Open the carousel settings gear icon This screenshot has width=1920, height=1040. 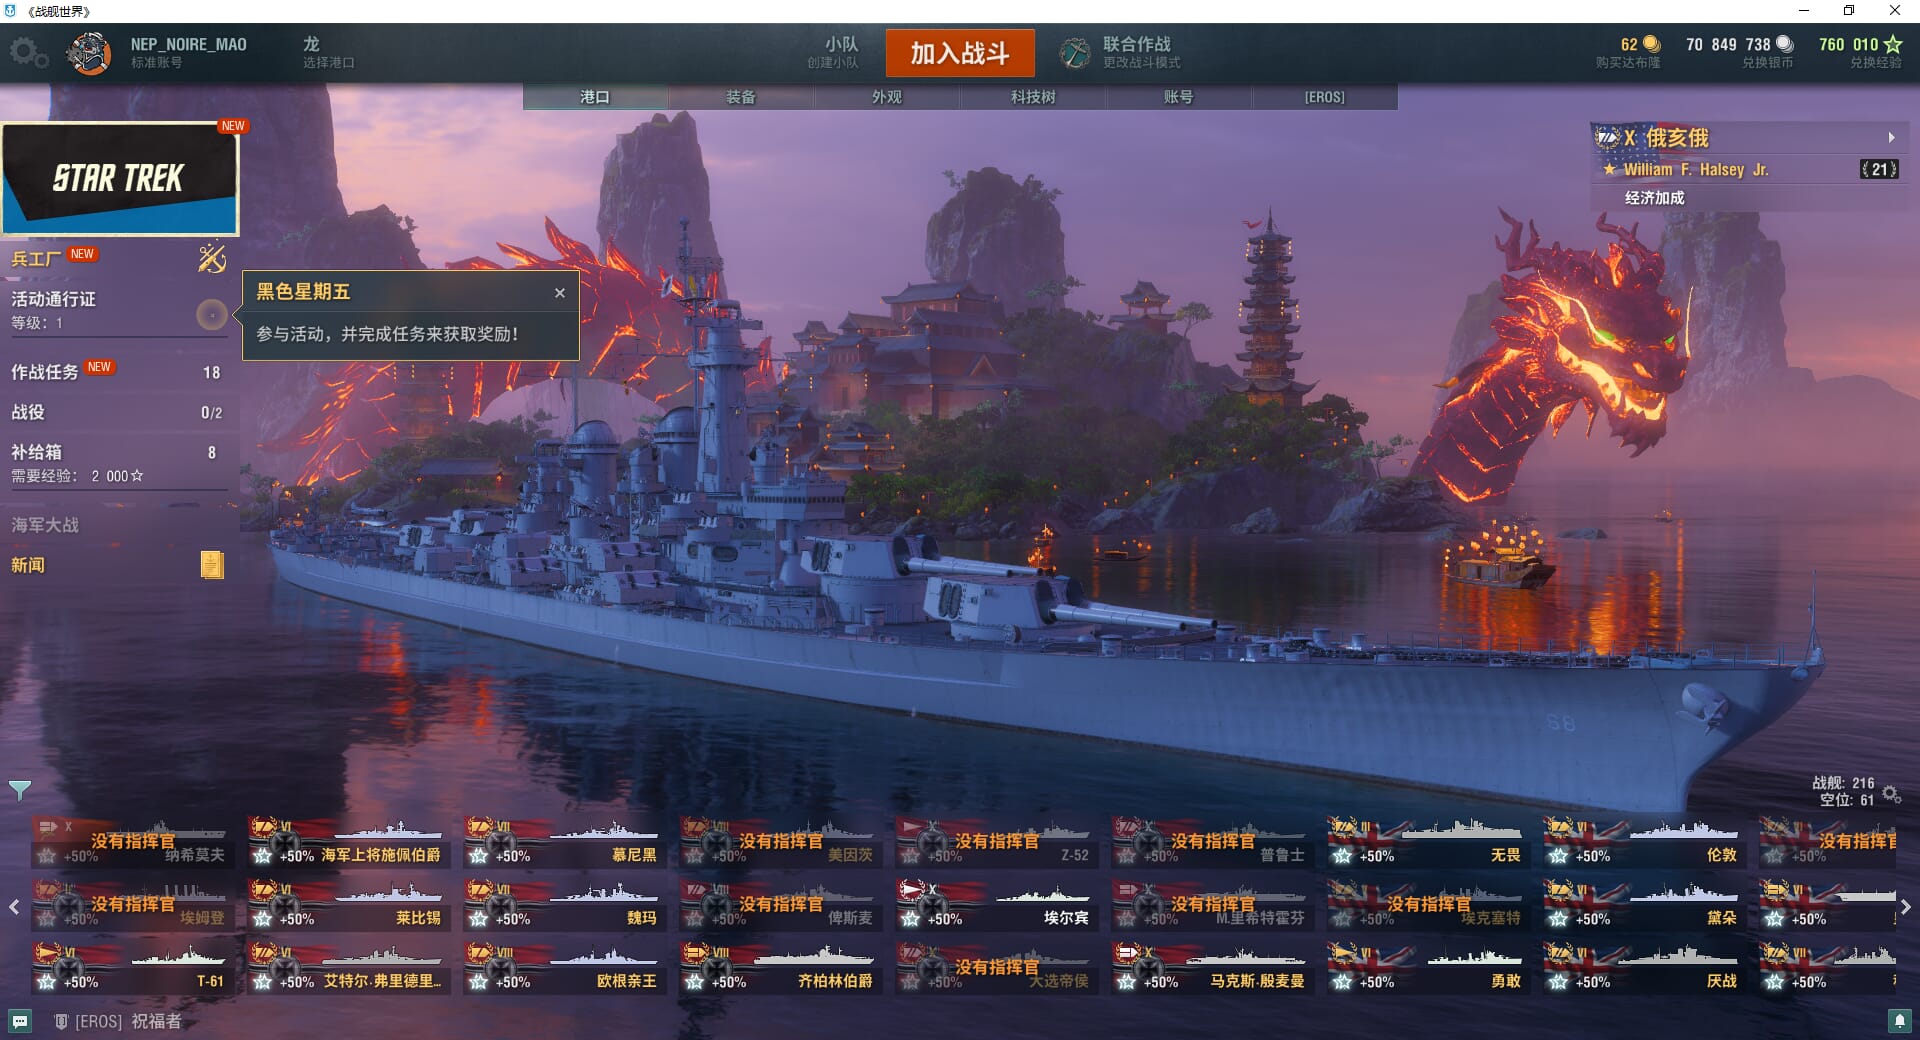(x=1891, y=793)
